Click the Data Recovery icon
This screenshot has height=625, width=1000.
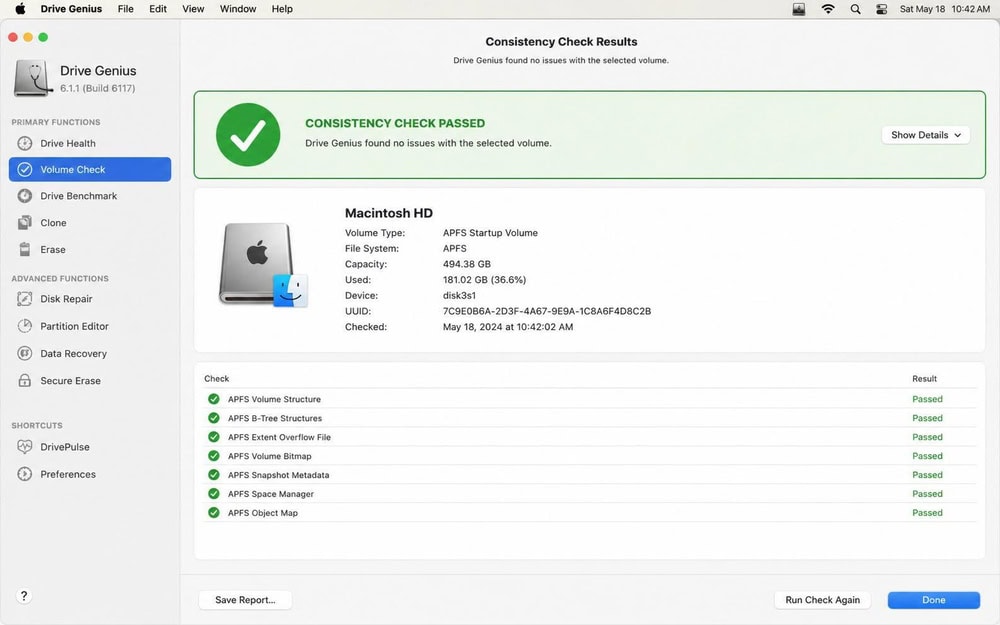[x=24, y=353]
